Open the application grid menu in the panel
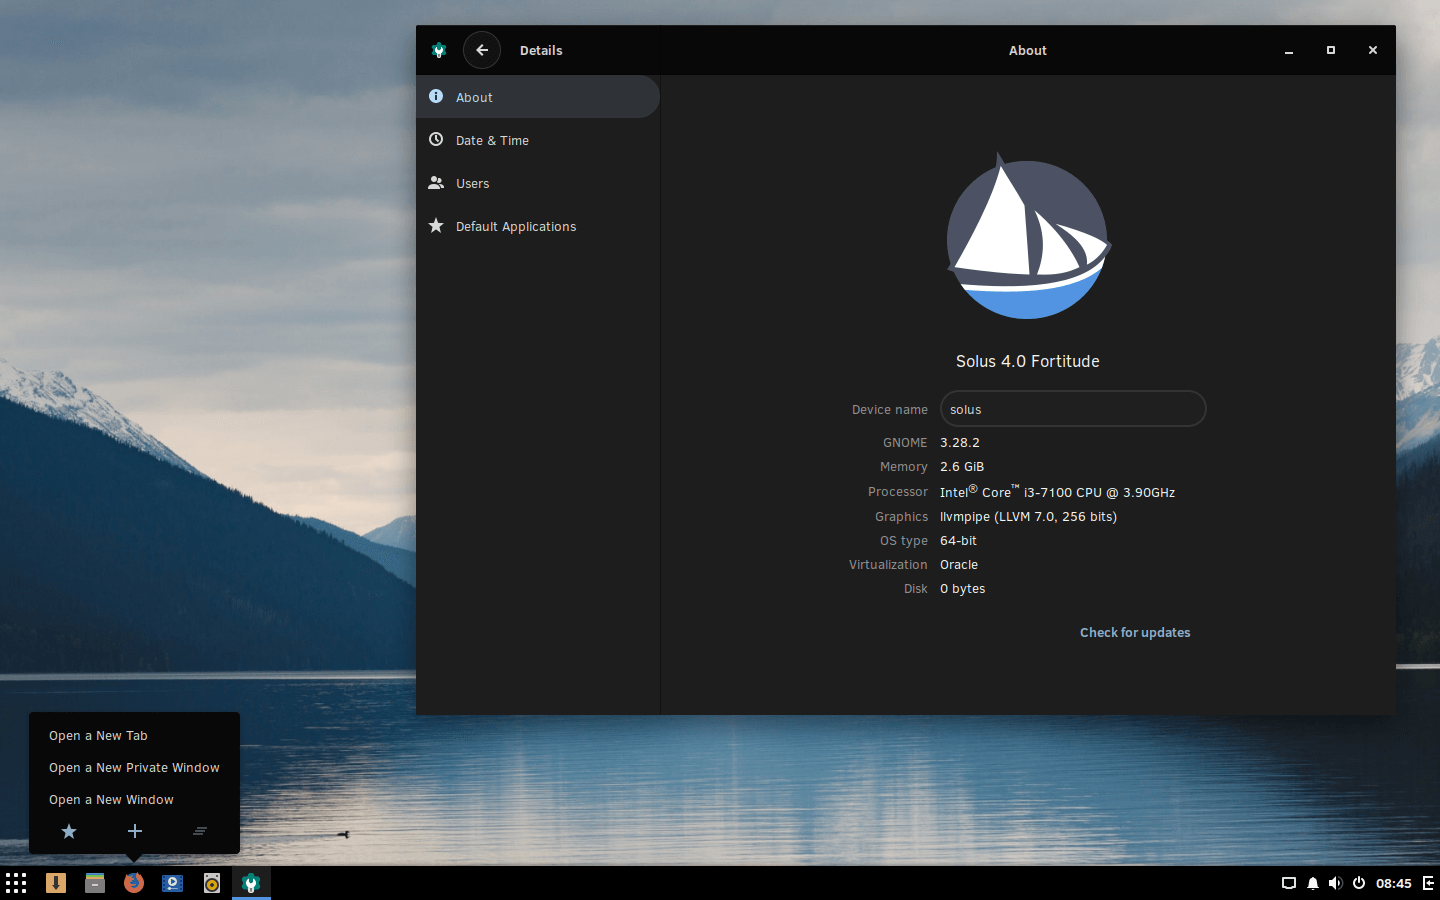This screenshot has height=900, width=1440. coord(16,883)
